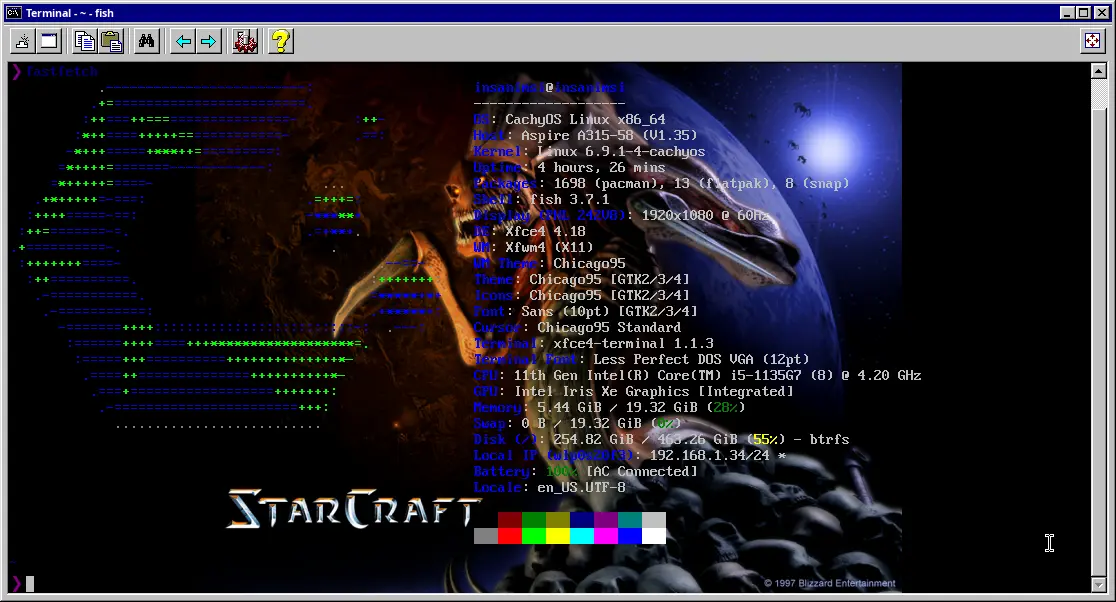This screenshot has width=1116, height=602.
Task: Go to previous tab with left arrow
Action: click(x=183, y=41)
